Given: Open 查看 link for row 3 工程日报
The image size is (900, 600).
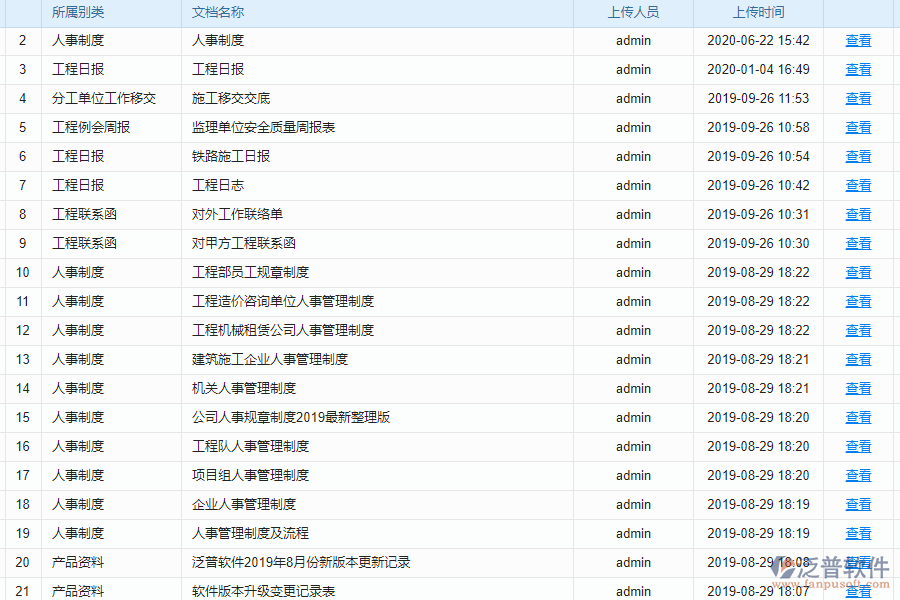Looking at the screenshot, I should point(859,69).
